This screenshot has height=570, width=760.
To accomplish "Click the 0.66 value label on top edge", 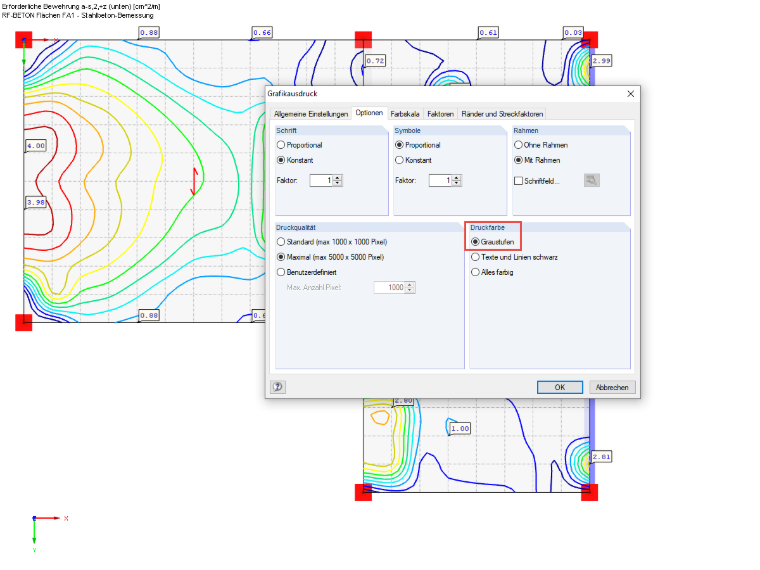I will tap(262, 32).
